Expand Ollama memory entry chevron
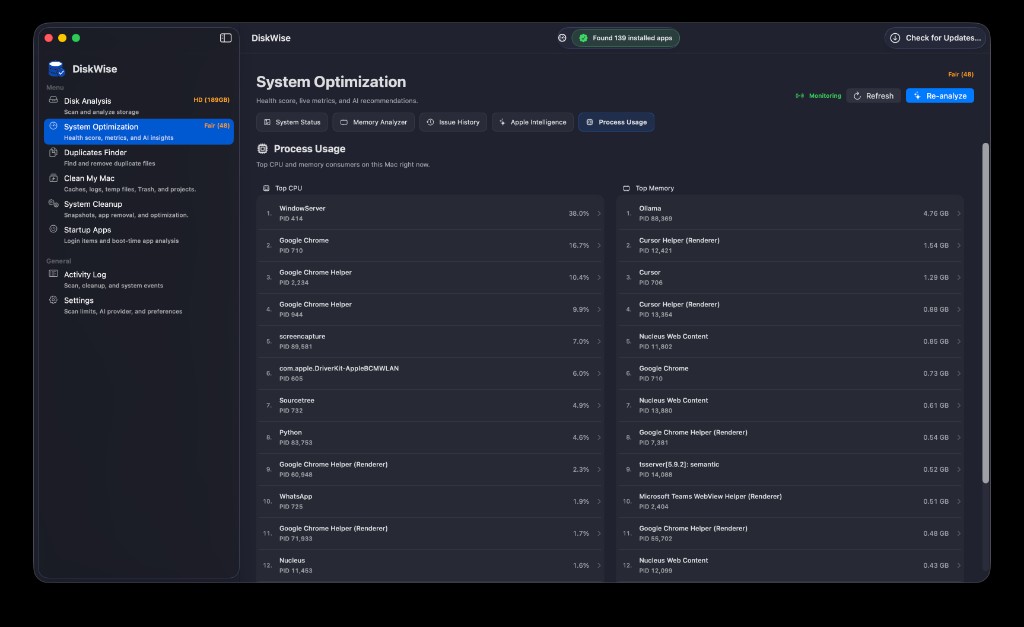The height and width of the screenshot is (627, 1024). point(958,214)
